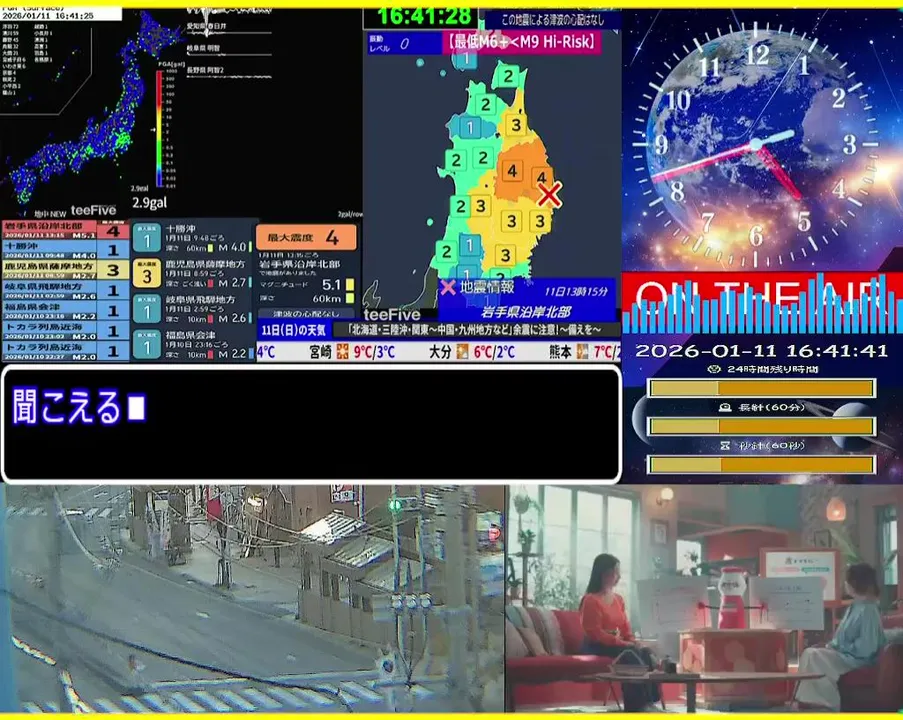This screenshot has width=903, height=720.
Task: Click the icon beside 長針(60分) label
Action: [x=725, y=407]
